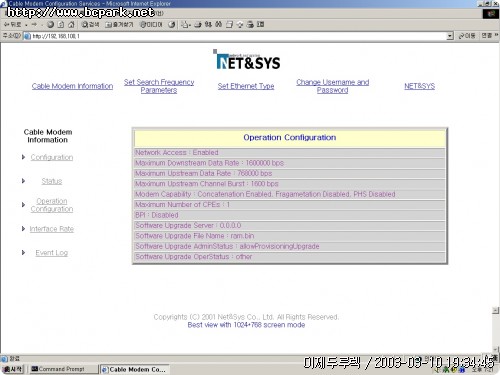Click the Modem Capability row

290,194
